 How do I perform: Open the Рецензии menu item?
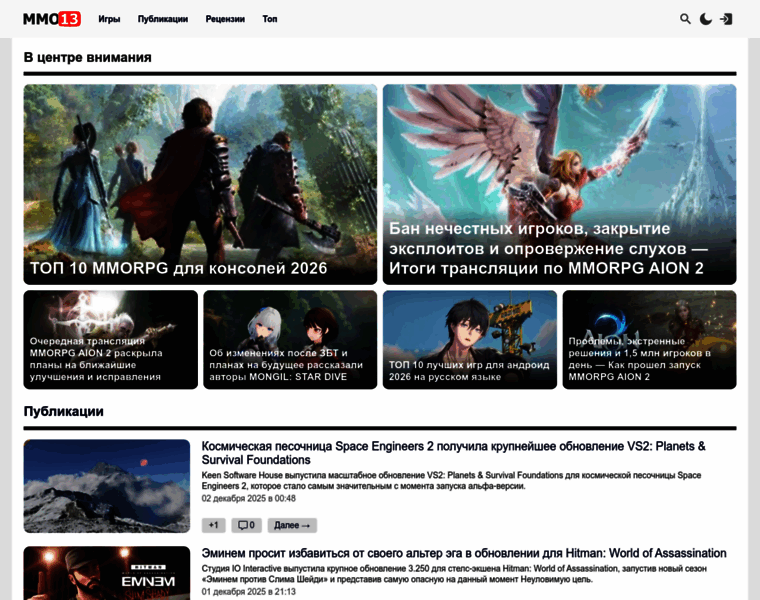click(x=225, y=19)
